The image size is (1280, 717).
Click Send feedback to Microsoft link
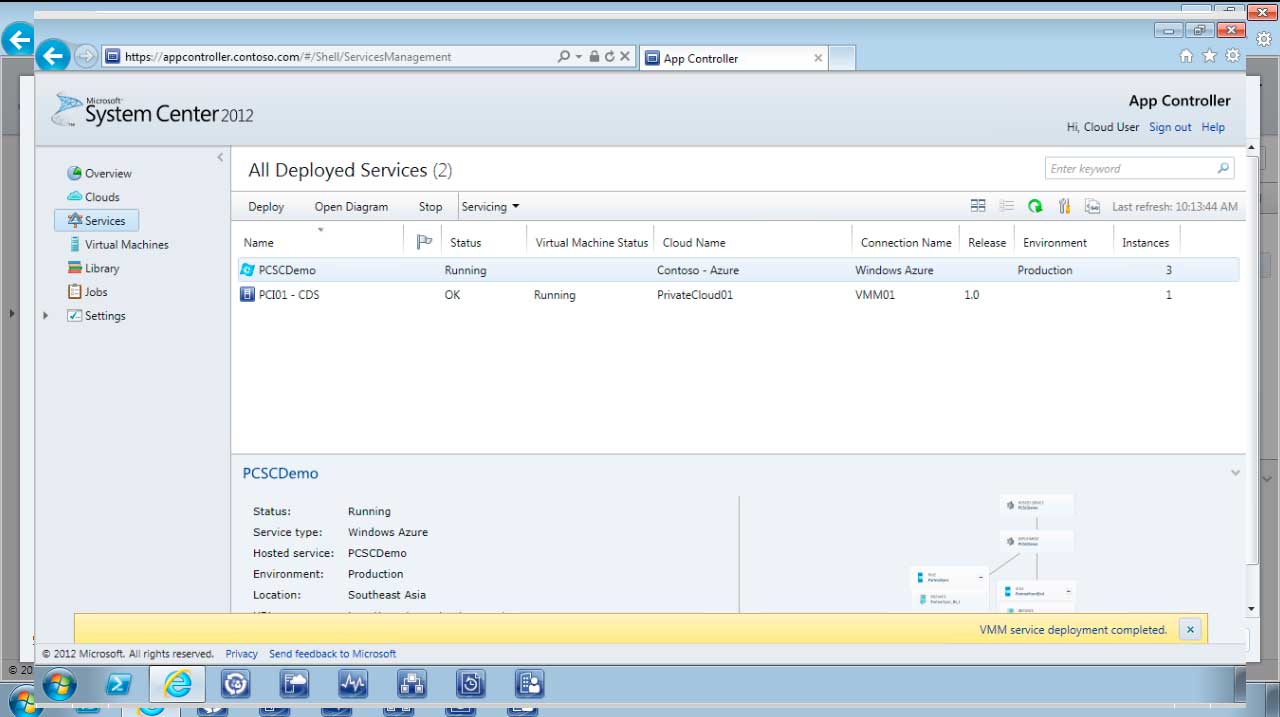click(333, 654)
